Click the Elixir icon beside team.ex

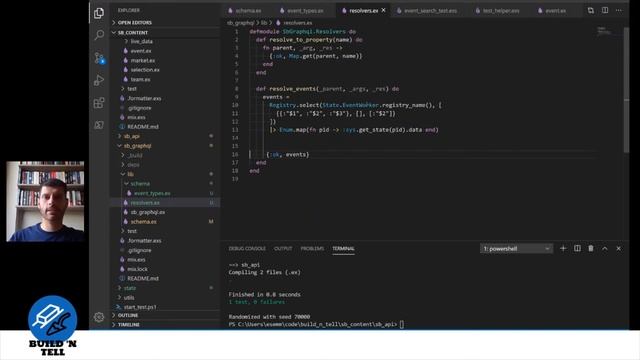coord(126,79)
